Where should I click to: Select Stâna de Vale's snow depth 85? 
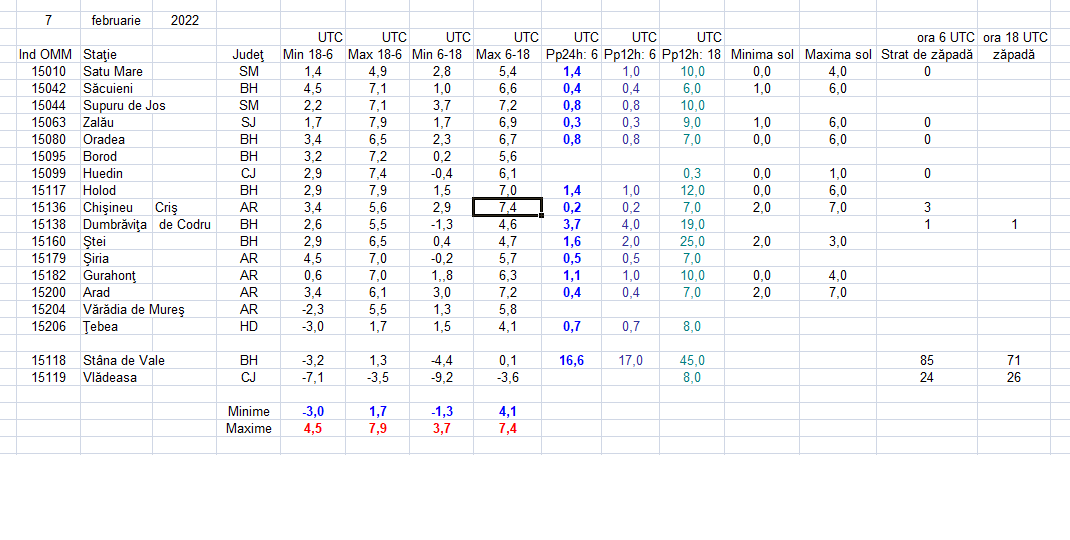tap(927, 360)
